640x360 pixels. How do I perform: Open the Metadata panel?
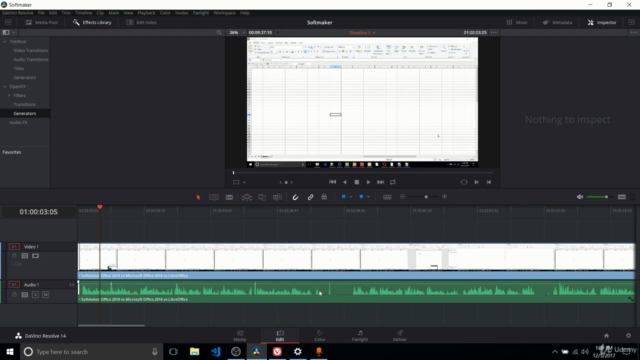558,22
